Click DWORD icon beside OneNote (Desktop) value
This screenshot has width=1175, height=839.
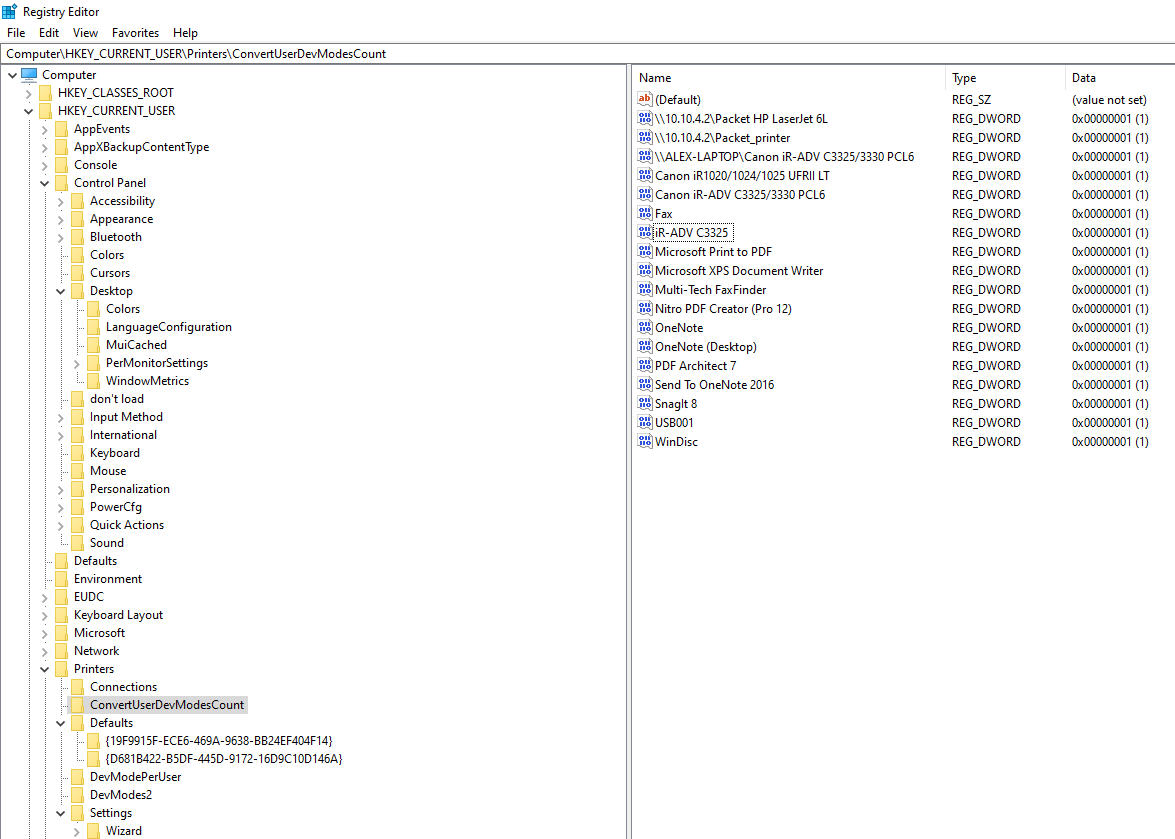[644, 346]
